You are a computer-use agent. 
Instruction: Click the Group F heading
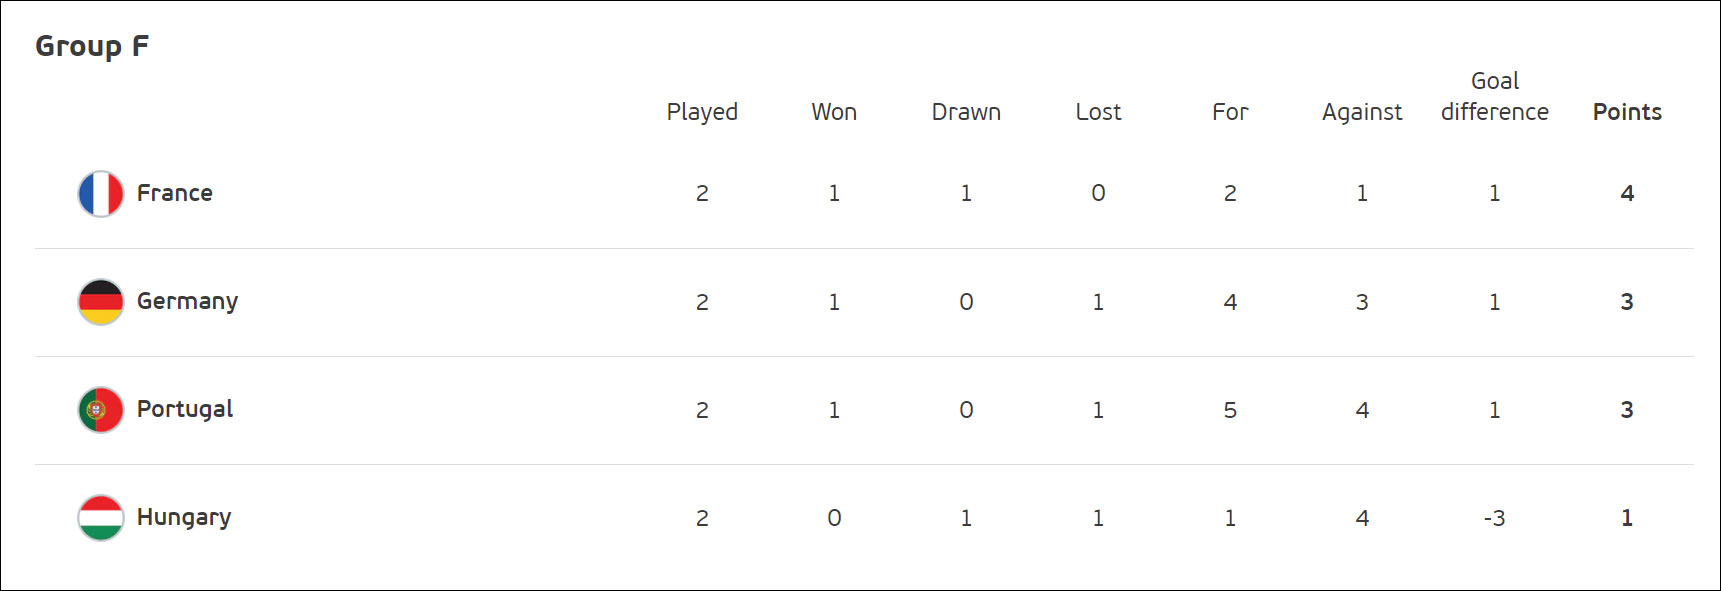(x=92, y=46)
